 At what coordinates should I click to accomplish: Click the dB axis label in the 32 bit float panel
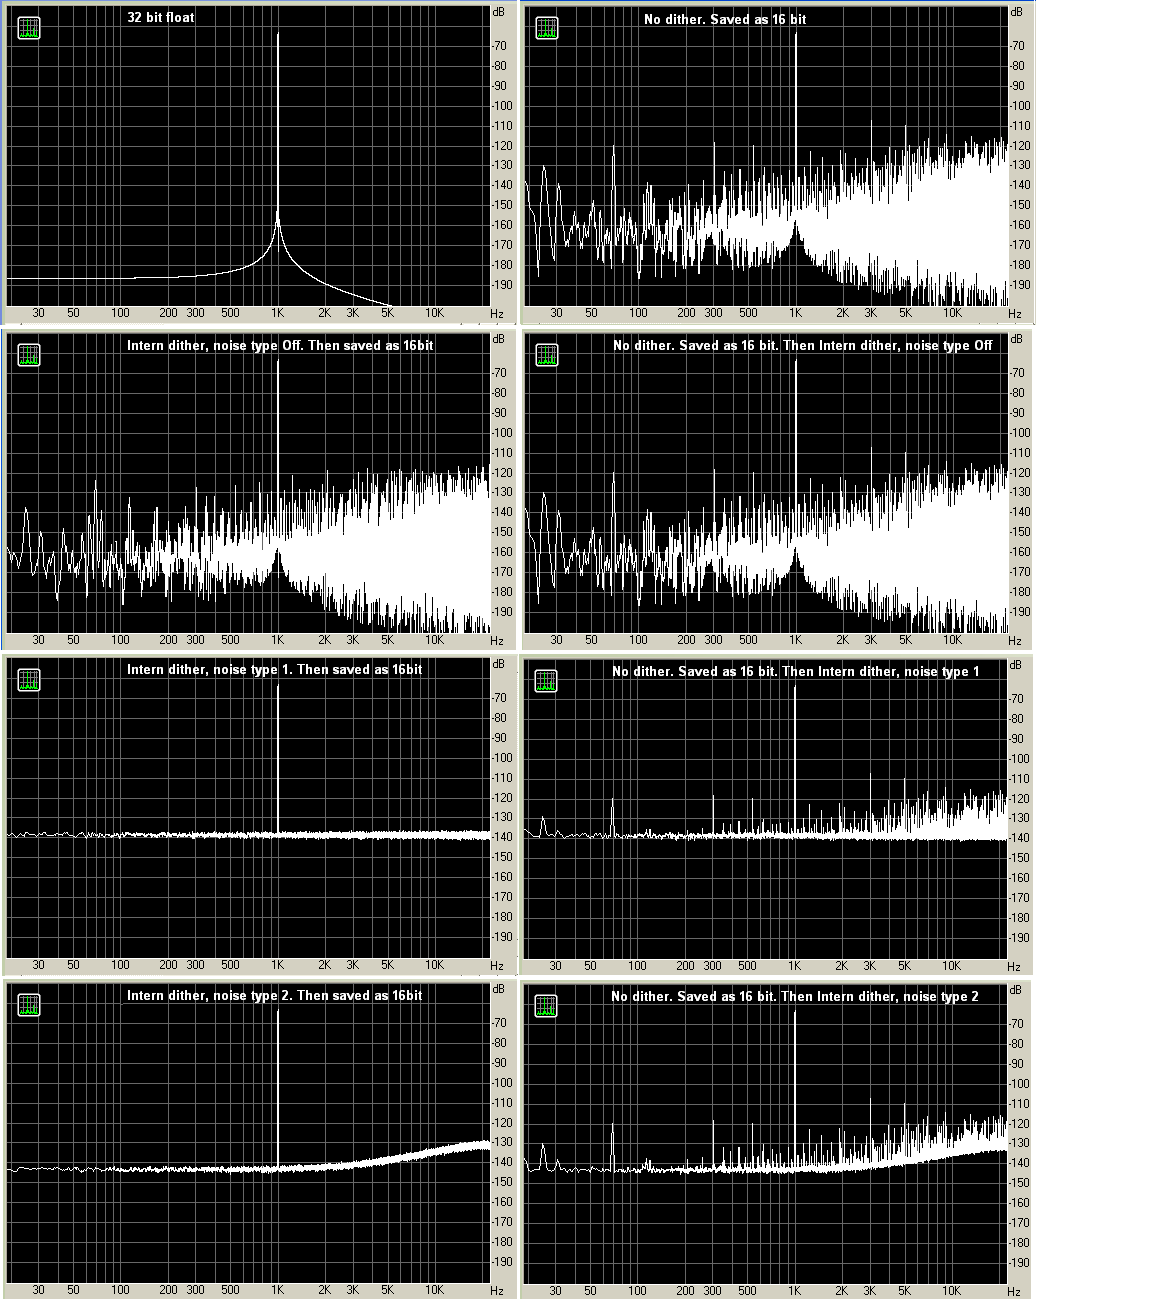[498, 13]
